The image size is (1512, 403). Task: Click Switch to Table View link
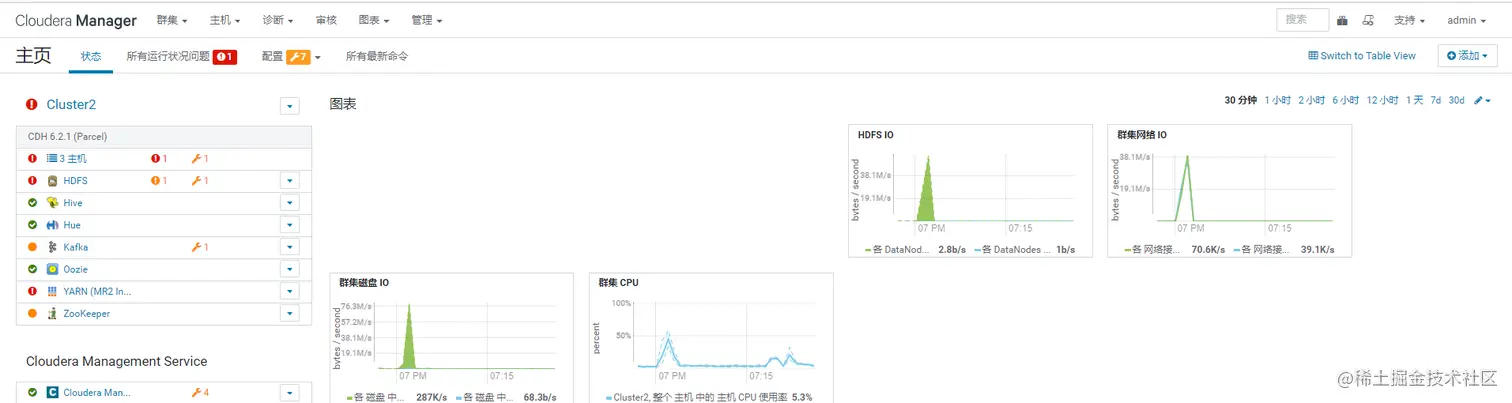click(x=1362, y=56)
